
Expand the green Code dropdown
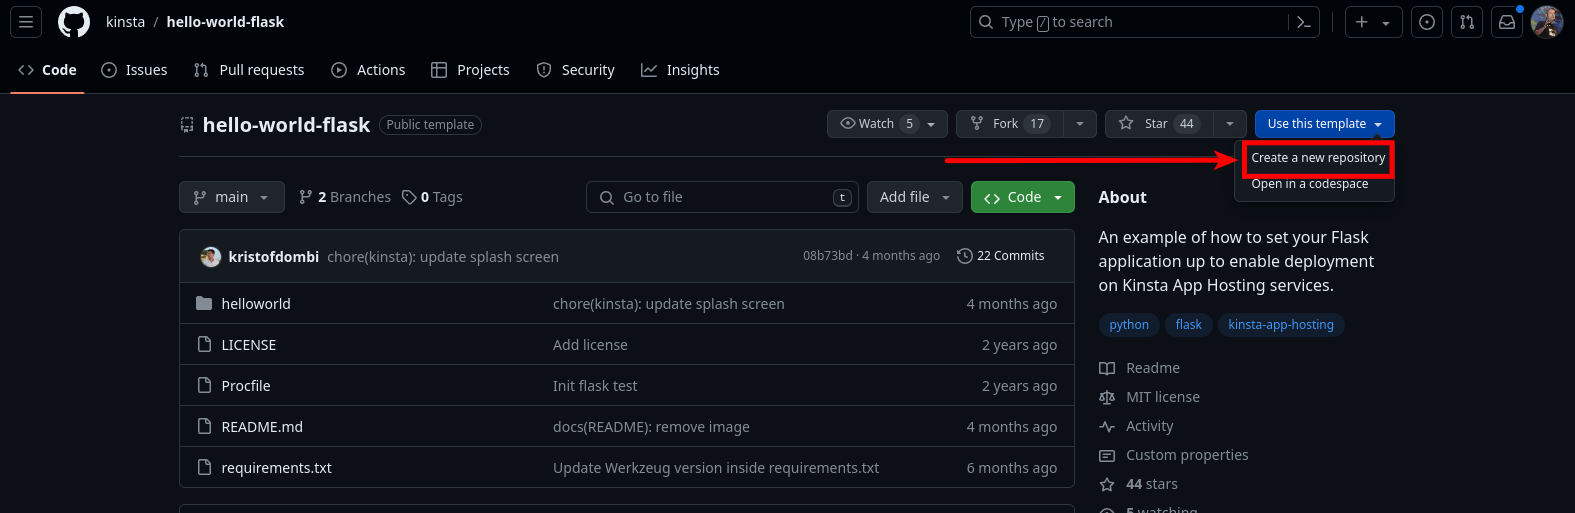(1022, 197)
